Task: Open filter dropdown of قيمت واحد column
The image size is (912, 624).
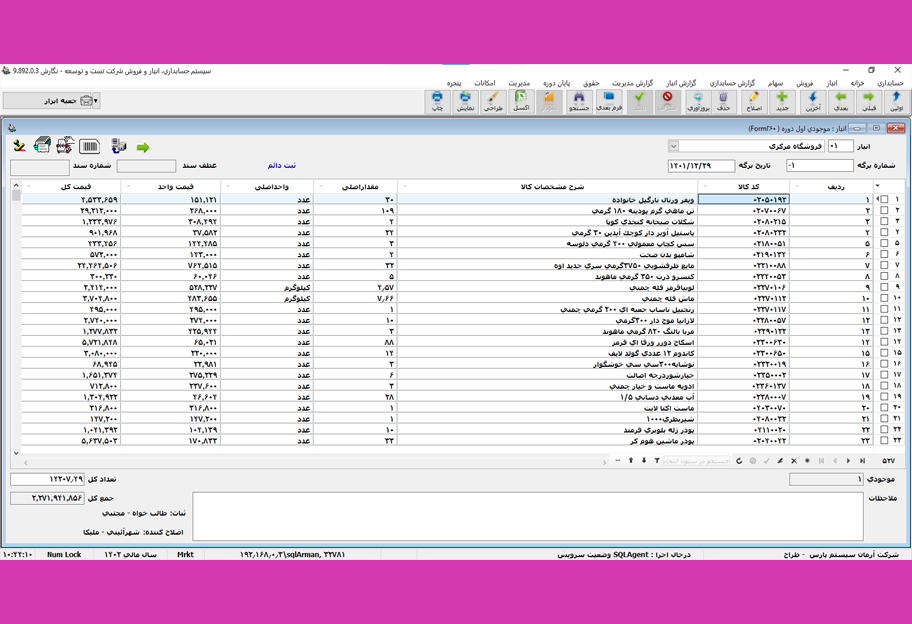Action: click(128, 187)
